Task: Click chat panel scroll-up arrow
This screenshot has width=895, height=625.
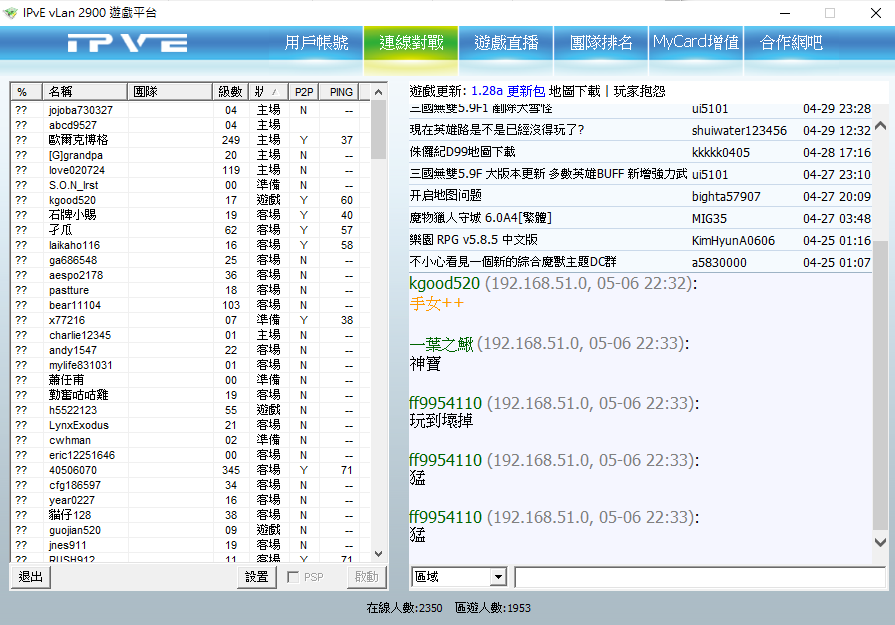Action: tap(880, 127)
